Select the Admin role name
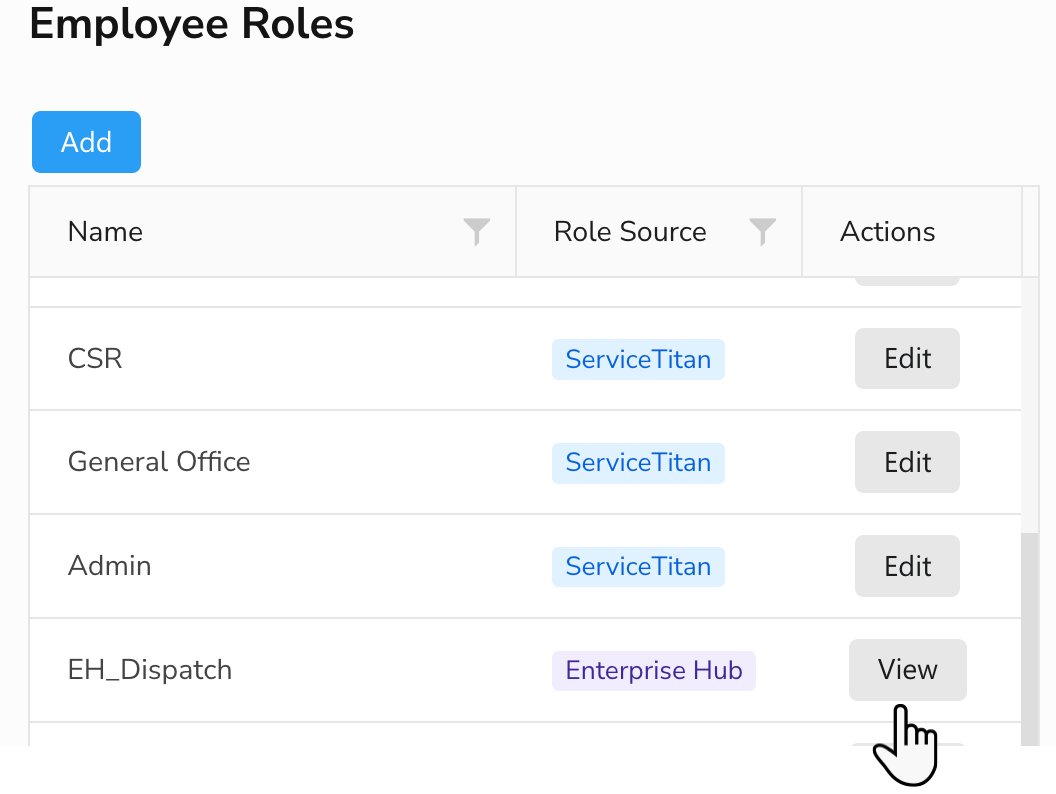This screenshot has height=794, width=1056. (x=109, y=566)
